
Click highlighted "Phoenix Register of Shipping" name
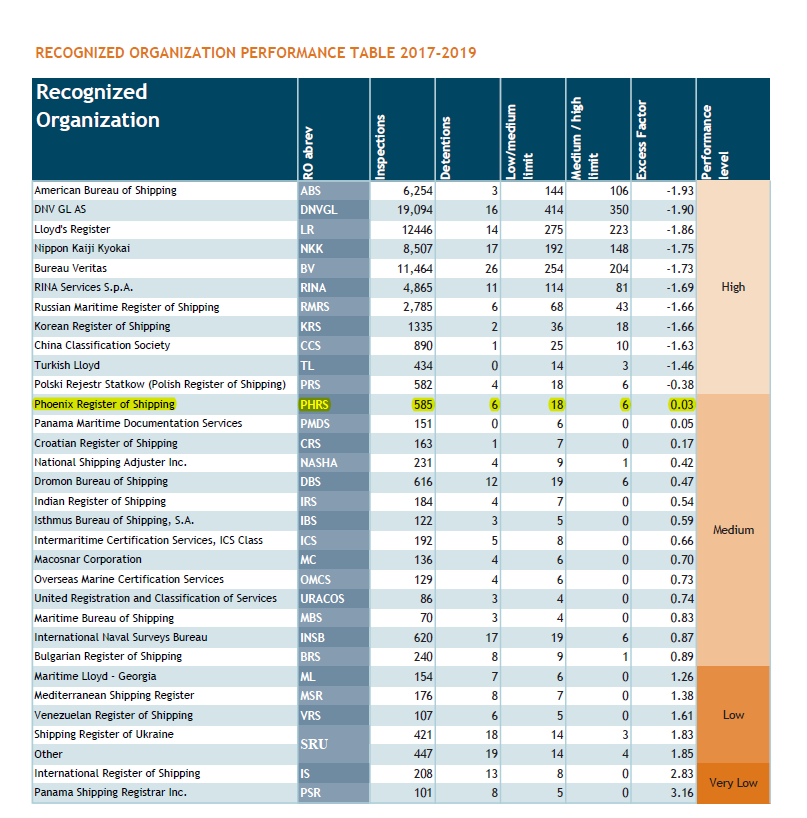(104, 404)
